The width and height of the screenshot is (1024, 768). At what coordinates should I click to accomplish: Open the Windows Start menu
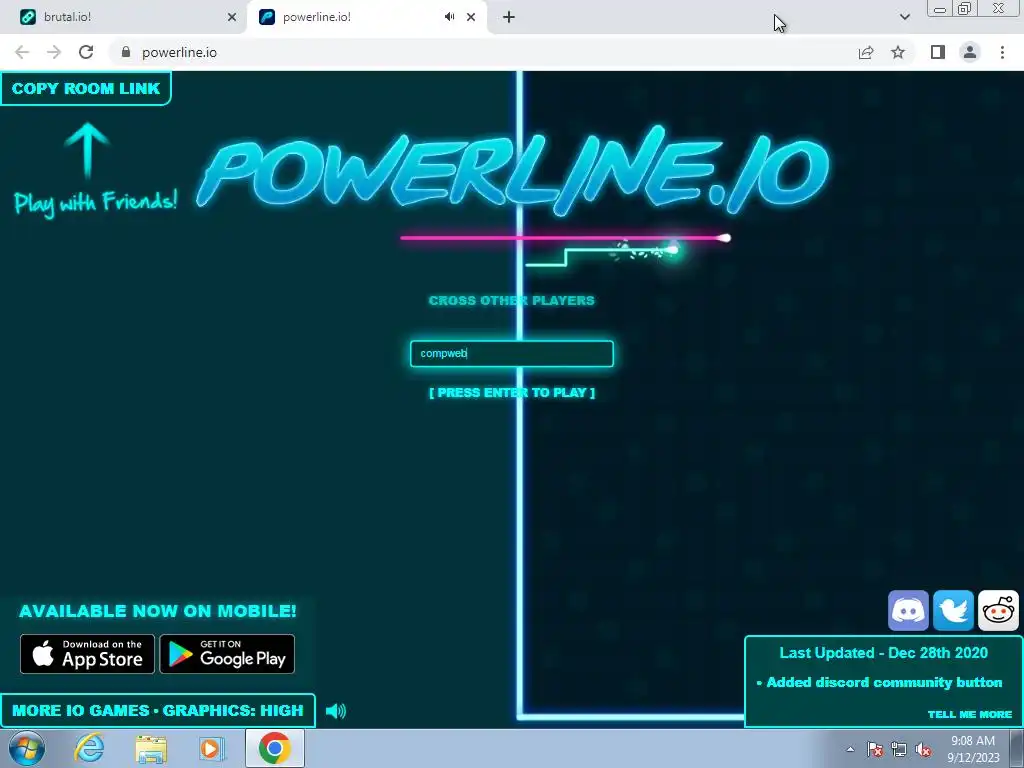[x=26, y=748]
